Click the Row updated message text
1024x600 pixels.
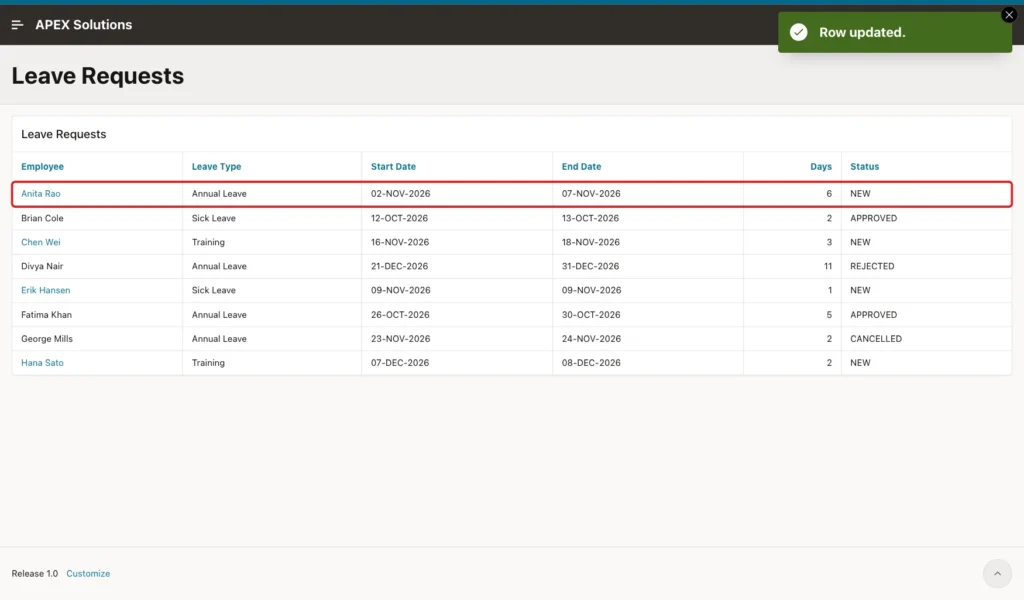point(862,33)
